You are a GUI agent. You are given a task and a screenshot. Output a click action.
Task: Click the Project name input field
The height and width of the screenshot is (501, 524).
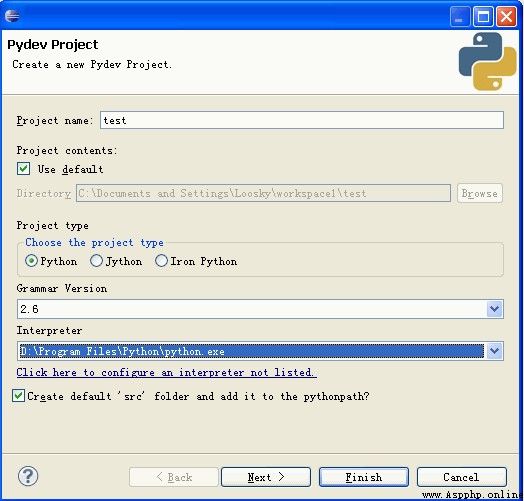coord(302,120)
